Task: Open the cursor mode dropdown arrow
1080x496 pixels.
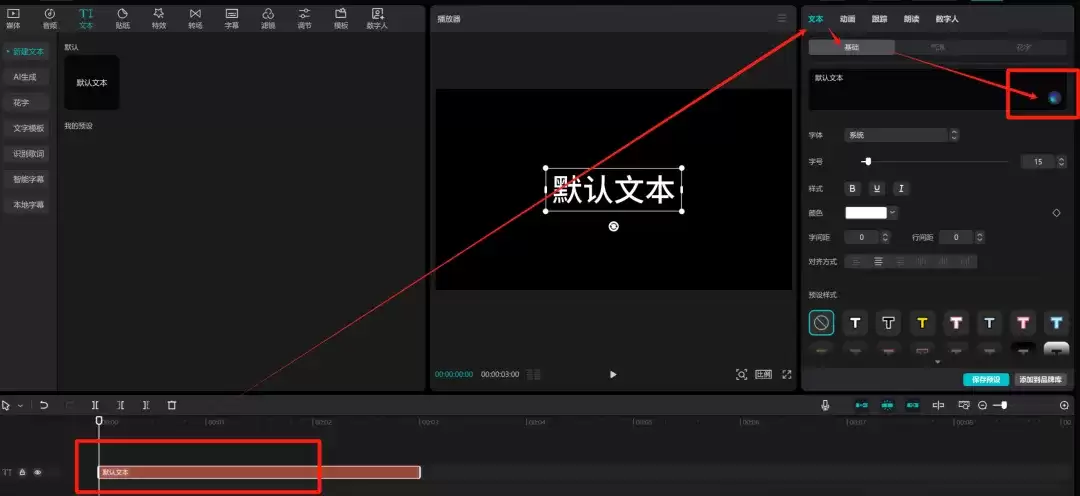Action: pyautogui.click(x=20, y=406)
